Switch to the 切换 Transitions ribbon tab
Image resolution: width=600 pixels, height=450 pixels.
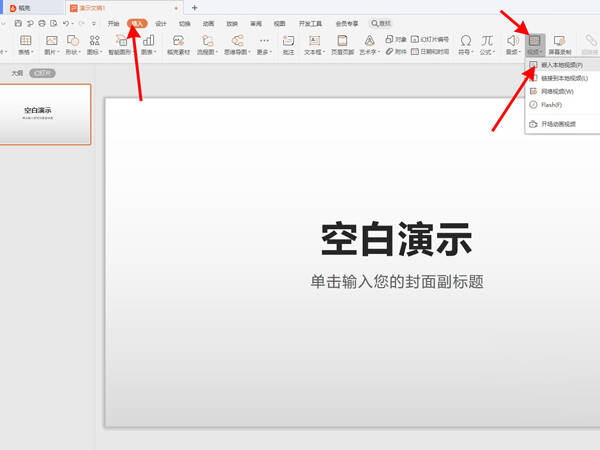pyautogui.click(x=184, y=24)
